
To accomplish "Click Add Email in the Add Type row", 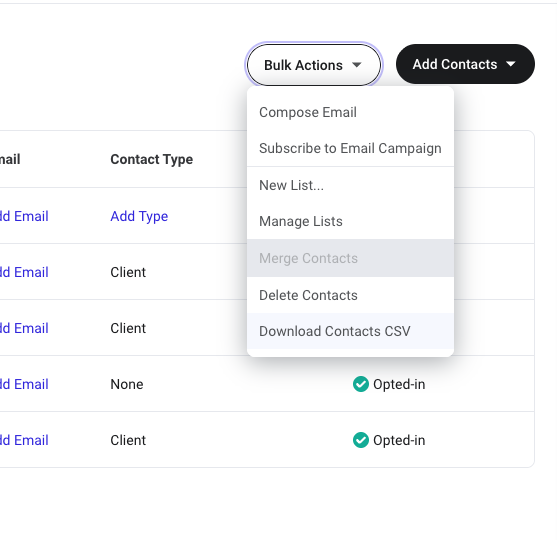I will pos(24,216).
